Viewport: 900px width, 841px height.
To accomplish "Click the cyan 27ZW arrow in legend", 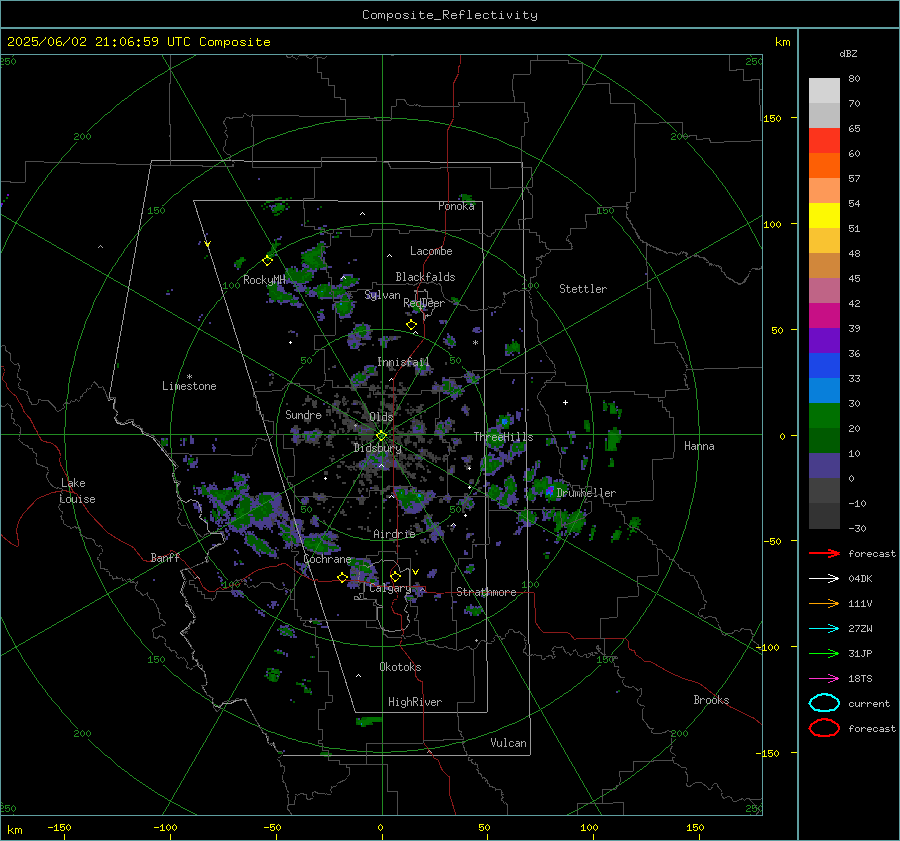I will [824, 629].
